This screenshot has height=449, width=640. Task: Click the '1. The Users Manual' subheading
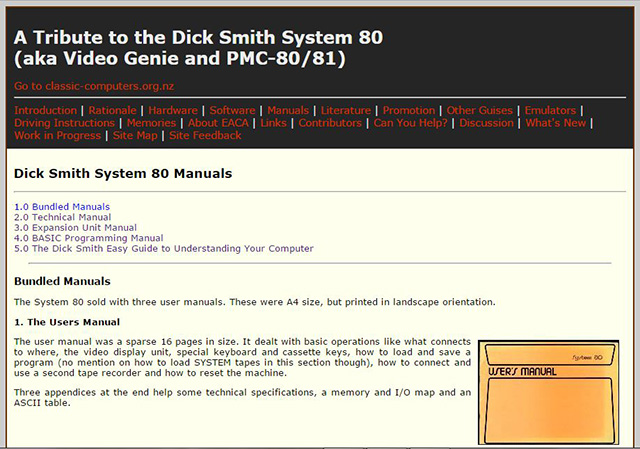coord(67,322)
